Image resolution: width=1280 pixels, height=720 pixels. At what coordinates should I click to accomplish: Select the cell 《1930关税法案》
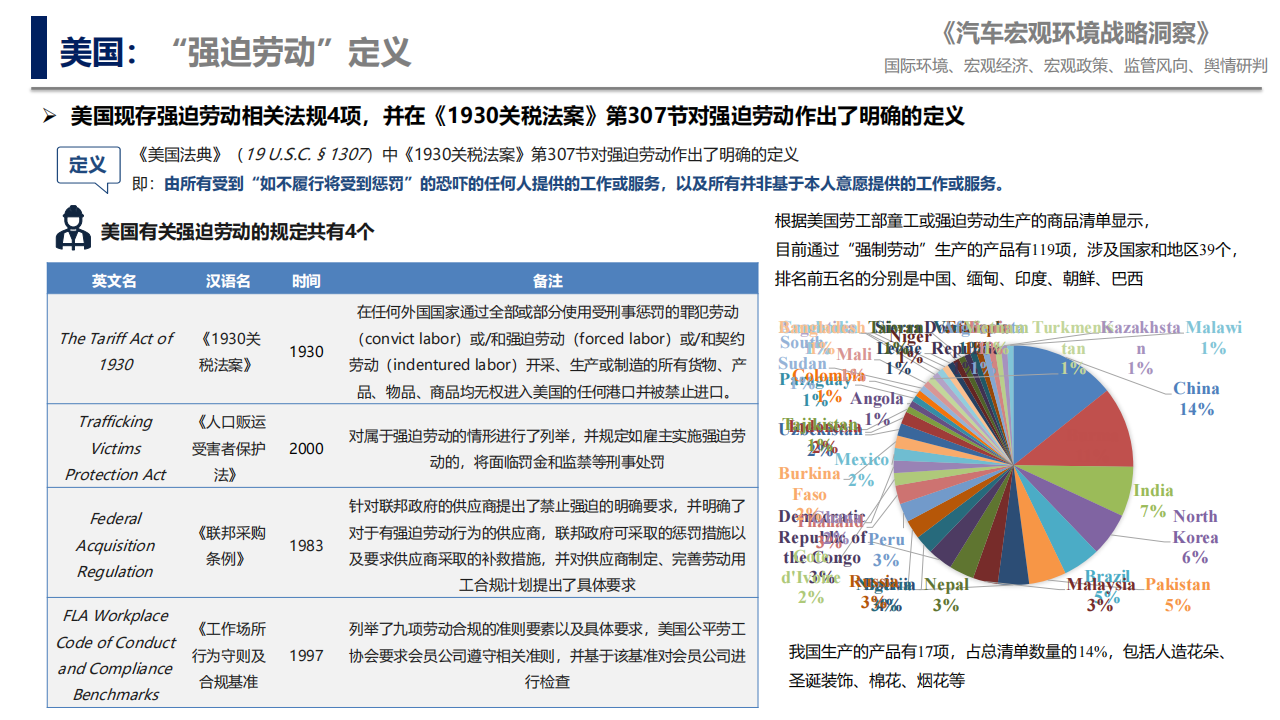[228, 351]
